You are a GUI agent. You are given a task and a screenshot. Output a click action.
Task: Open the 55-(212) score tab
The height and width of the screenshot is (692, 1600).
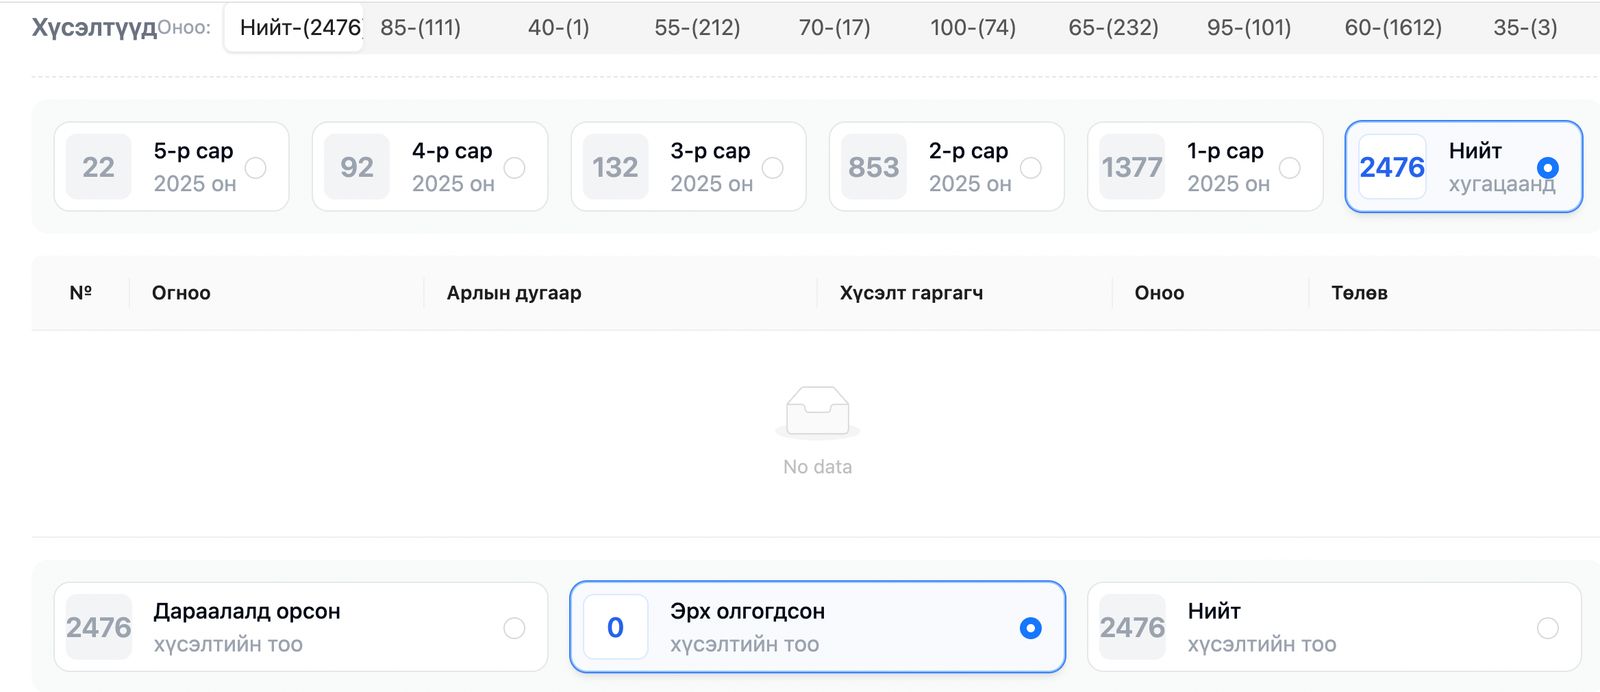pyautogui.click(x=697, y=27)
